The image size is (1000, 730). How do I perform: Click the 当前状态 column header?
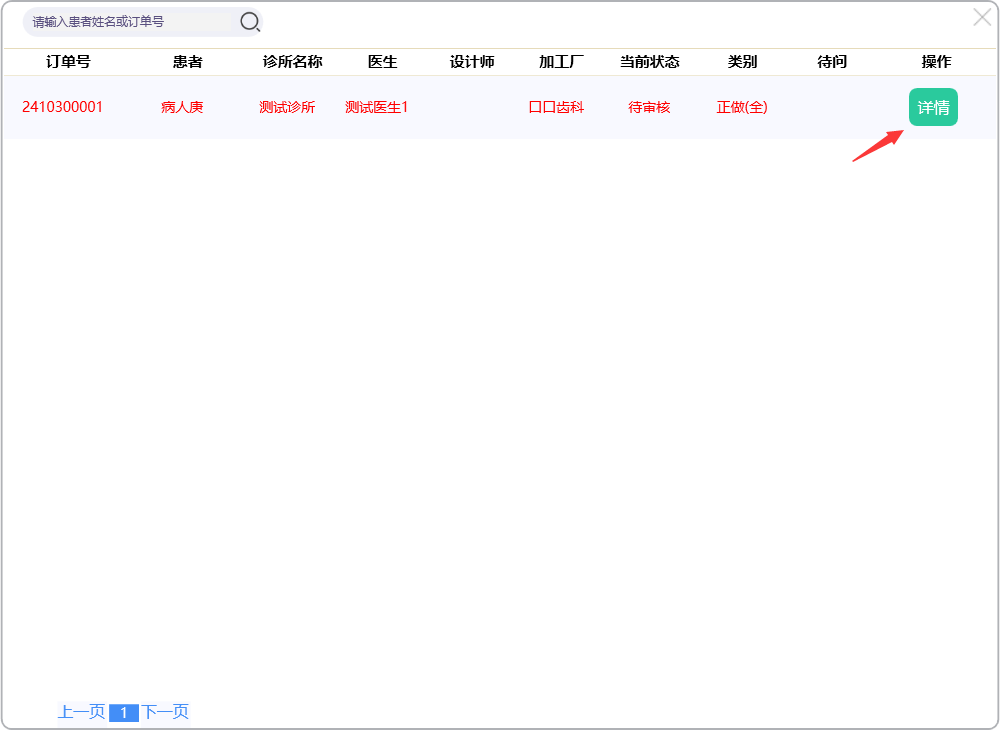649,62
